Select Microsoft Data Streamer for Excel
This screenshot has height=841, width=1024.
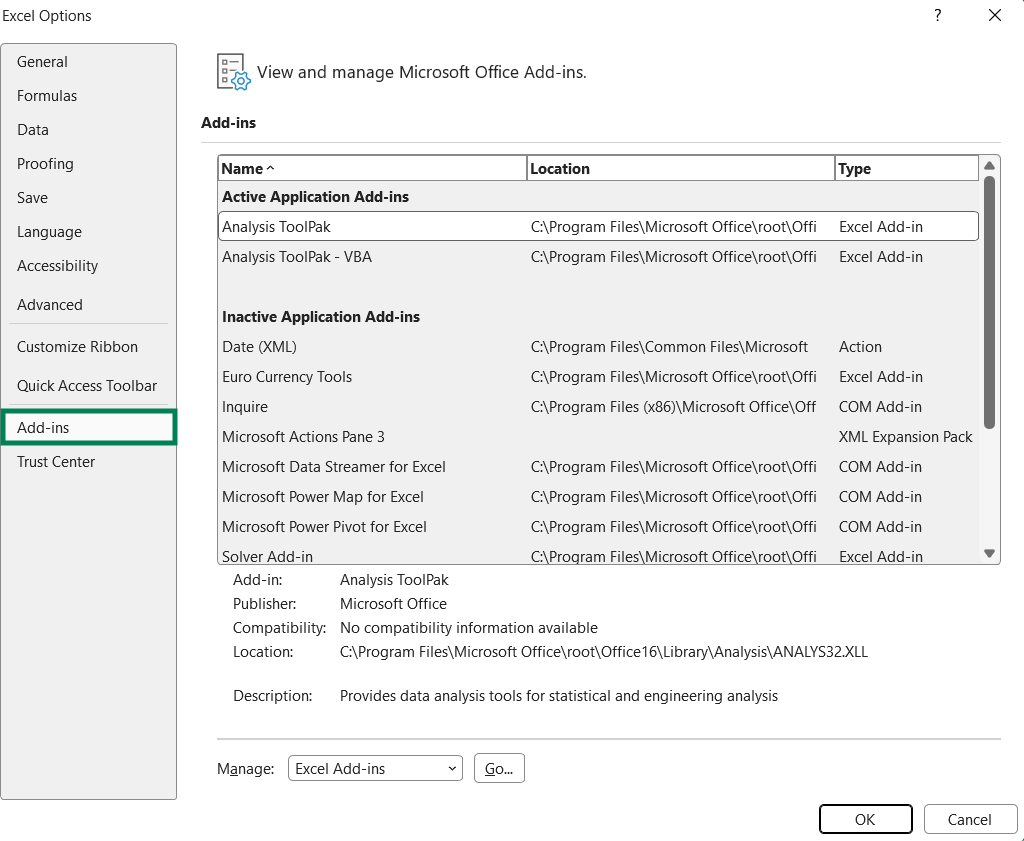click(598, 466)
